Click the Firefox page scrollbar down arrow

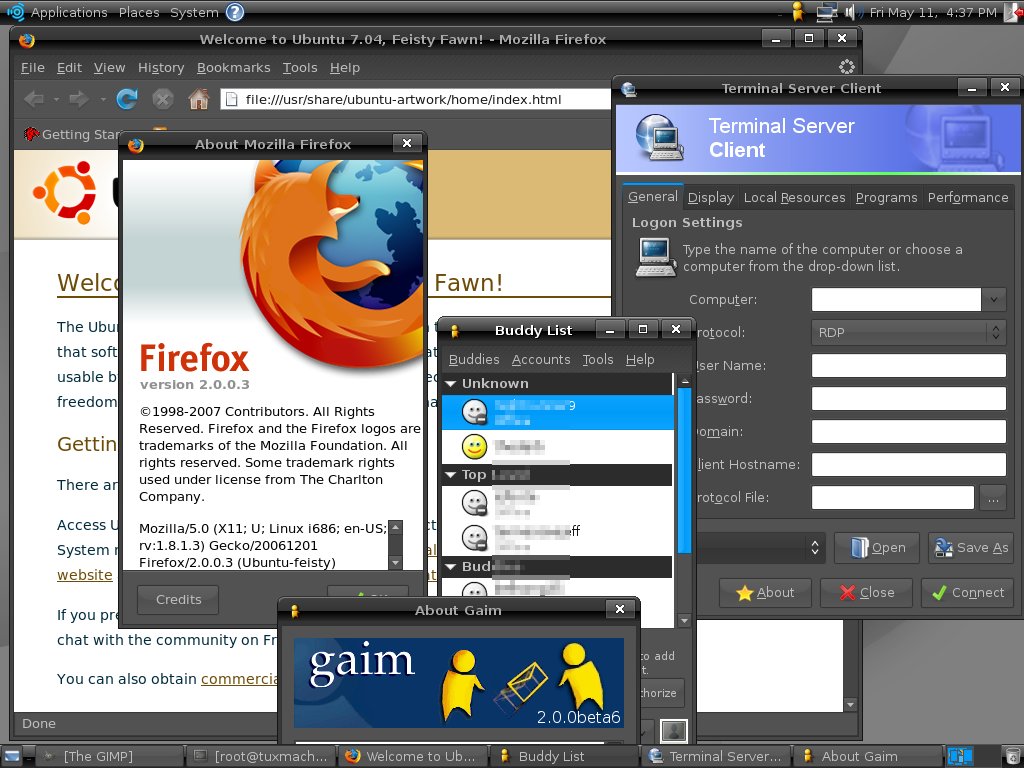point(850,705)
